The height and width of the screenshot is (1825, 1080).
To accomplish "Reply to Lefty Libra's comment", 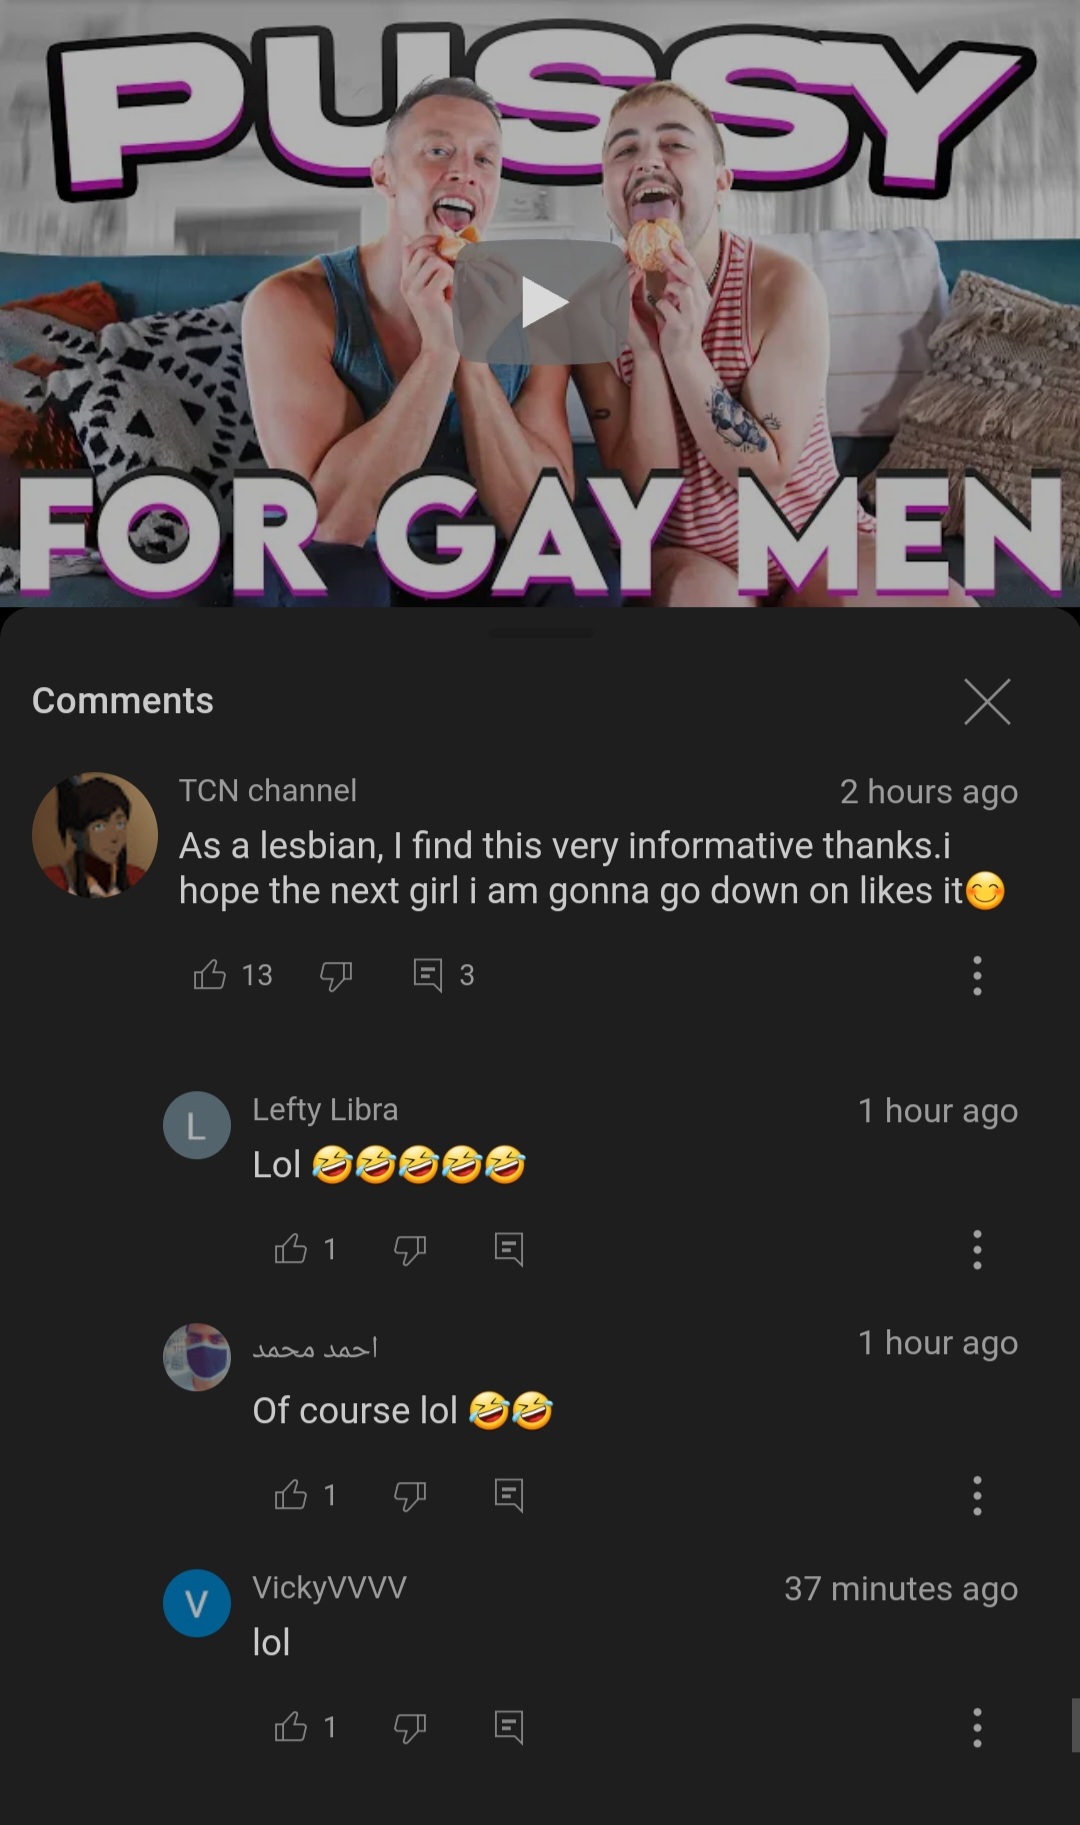I will 509,1249.
